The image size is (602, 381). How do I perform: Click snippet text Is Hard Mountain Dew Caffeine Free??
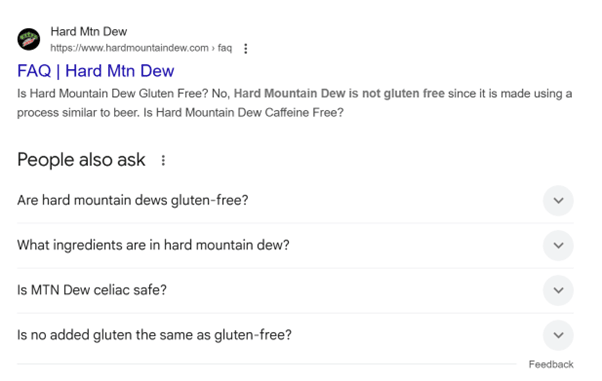point(243,113)
